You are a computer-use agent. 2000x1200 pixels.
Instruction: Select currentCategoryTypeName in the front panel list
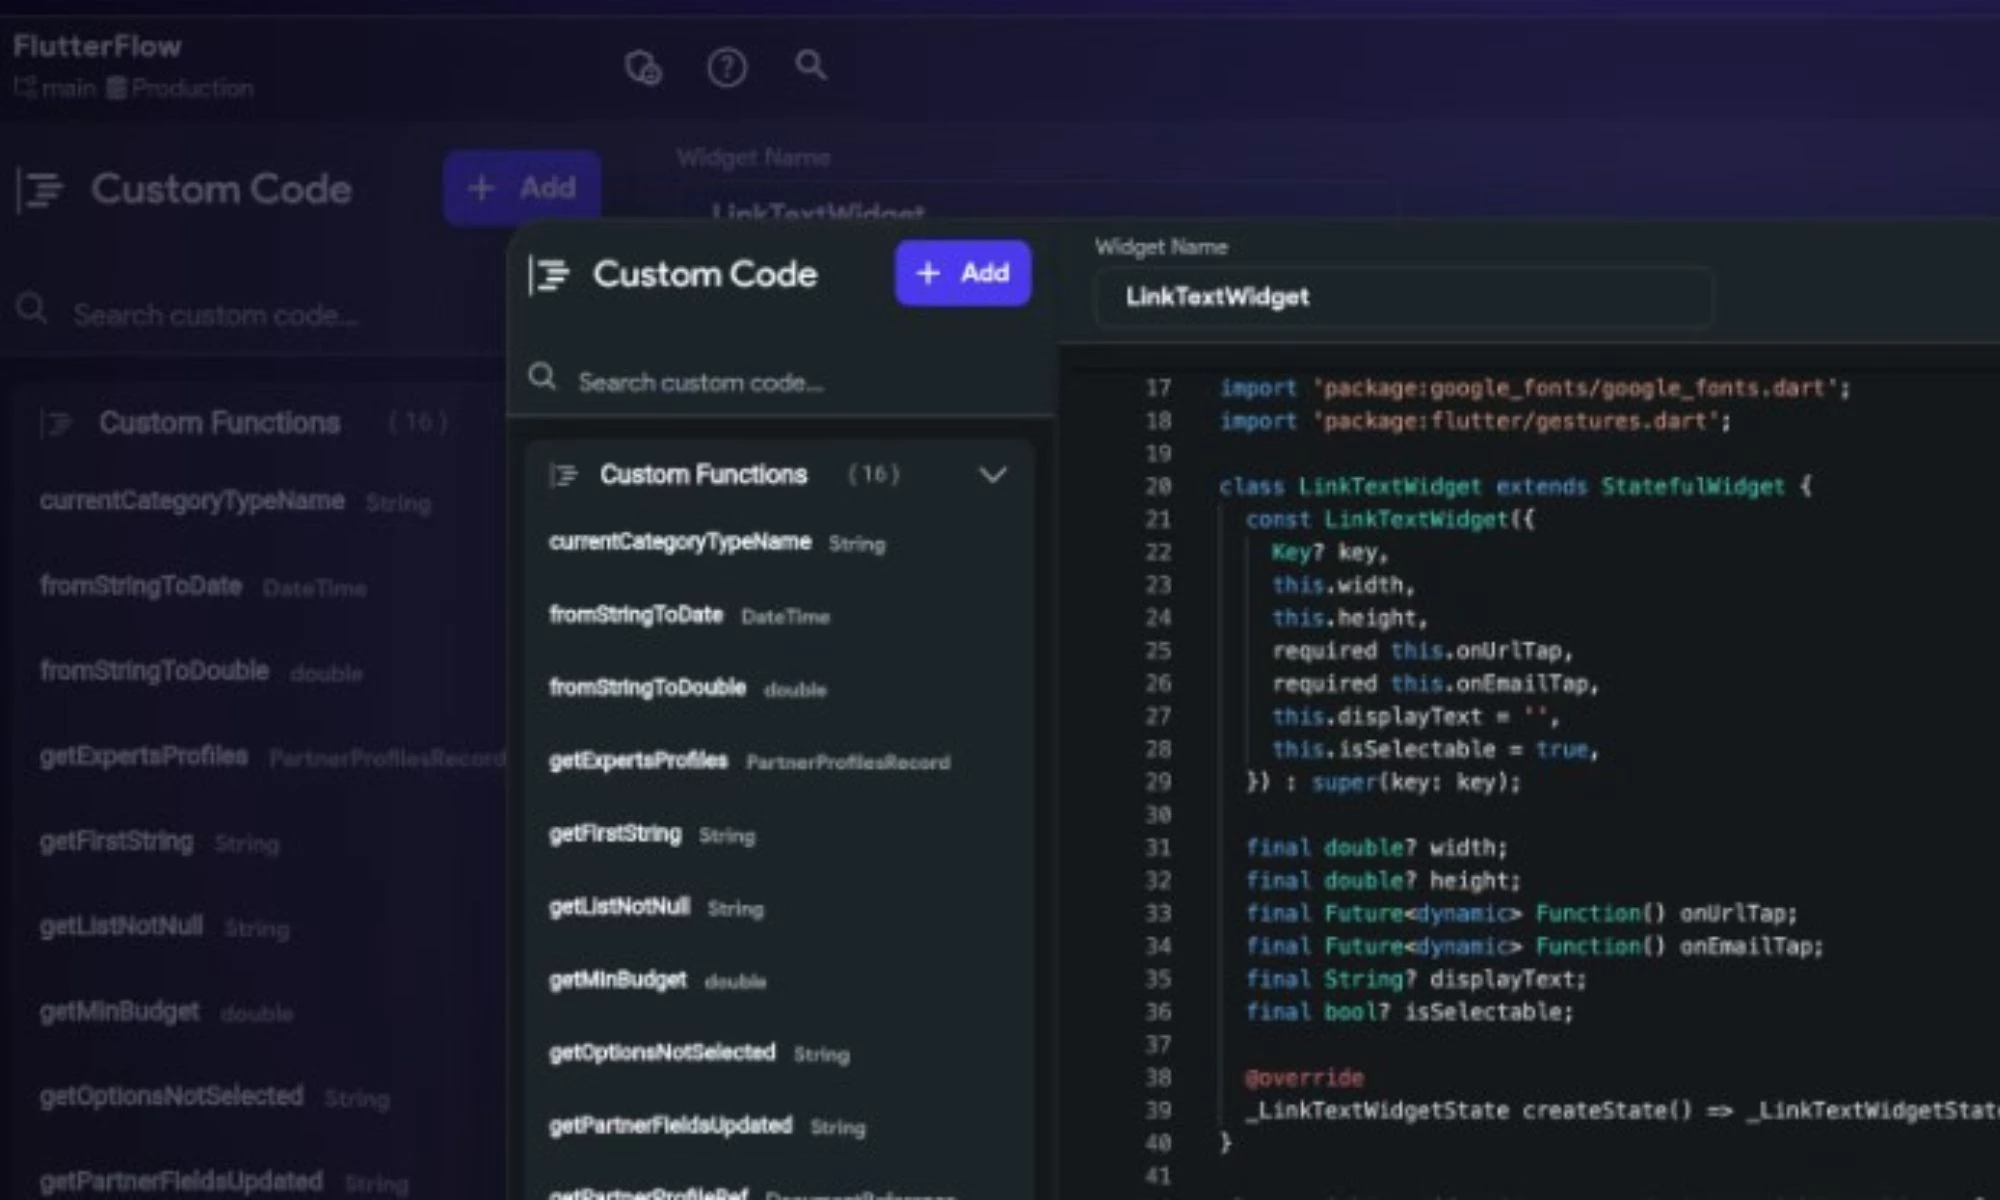[x=680, y=542]
